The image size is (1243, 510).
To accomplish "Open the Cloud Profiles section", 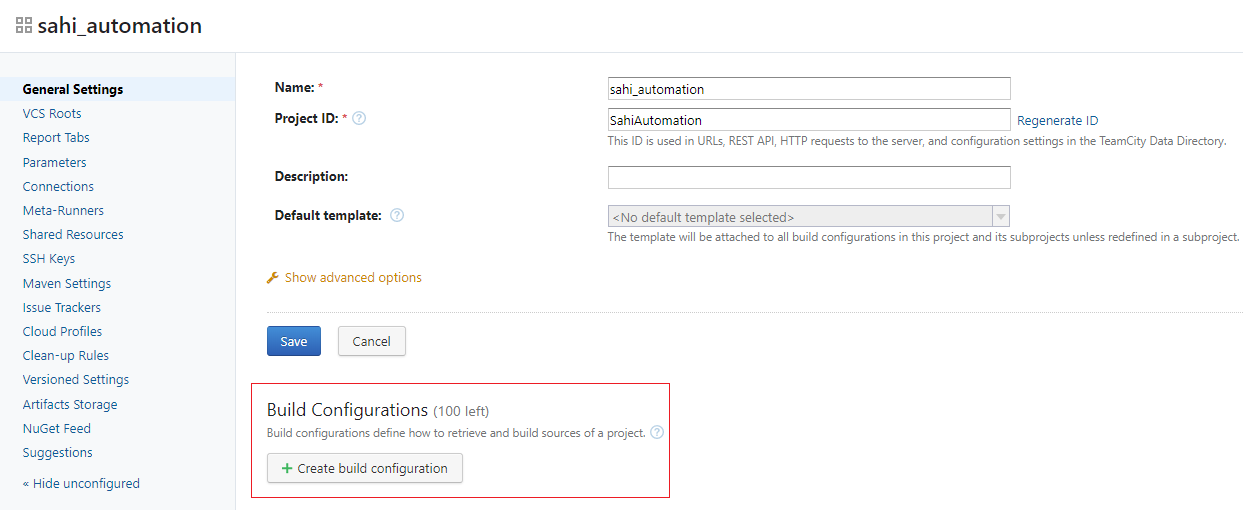I will tap(62, 331).
